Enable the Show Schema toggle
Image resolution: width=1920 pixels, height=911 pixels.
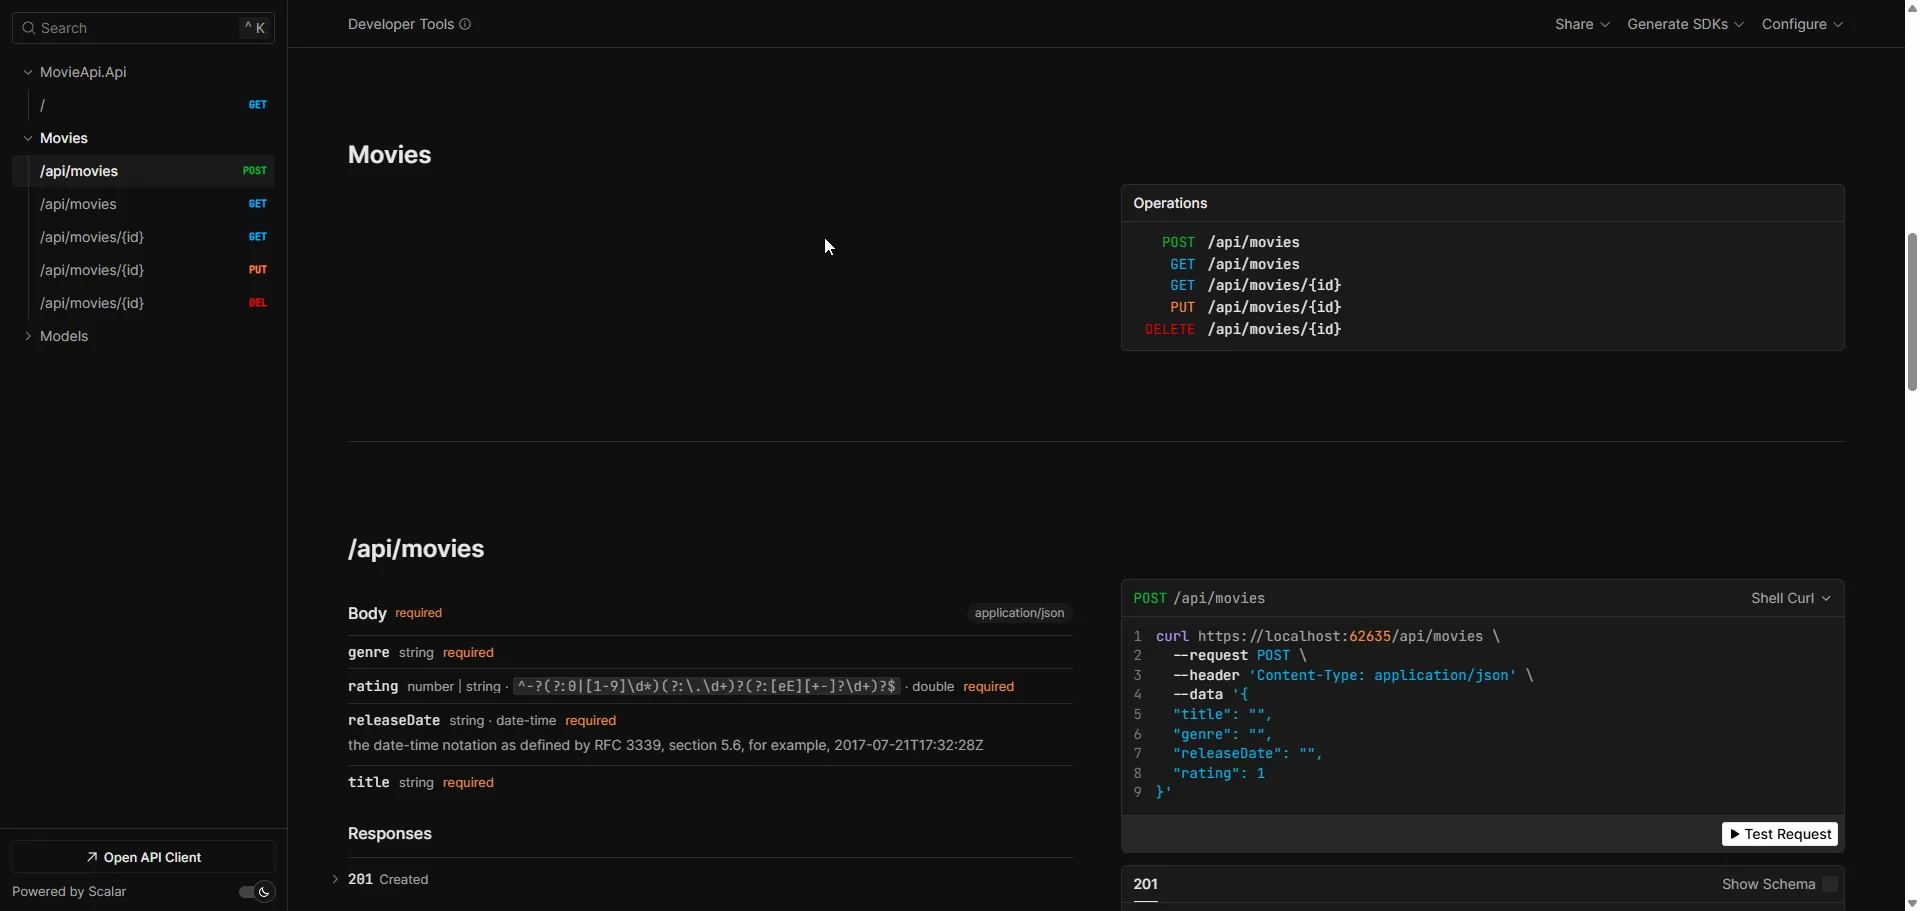point(1831,884)
